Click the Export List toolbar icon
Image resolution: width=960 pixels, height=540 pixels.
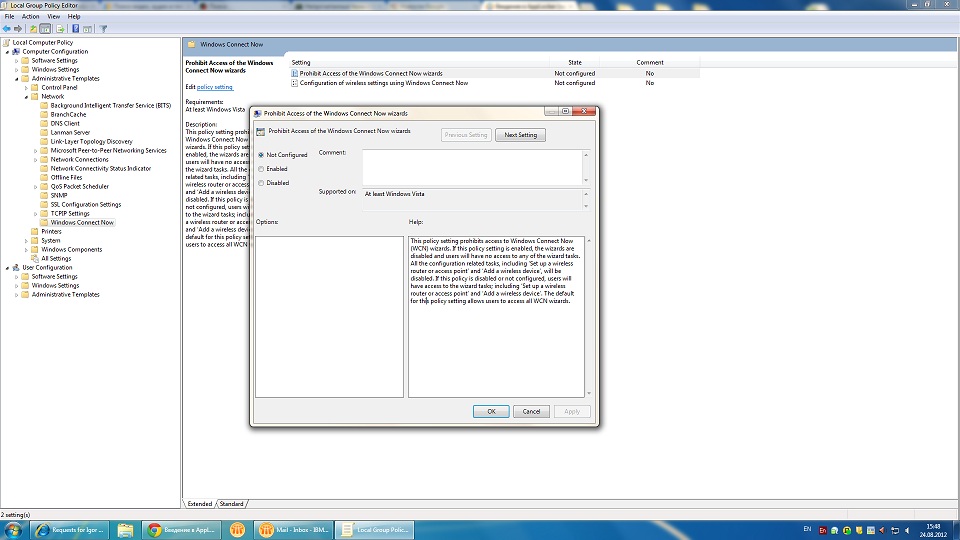pyautogui.click(x=60, y=29)
